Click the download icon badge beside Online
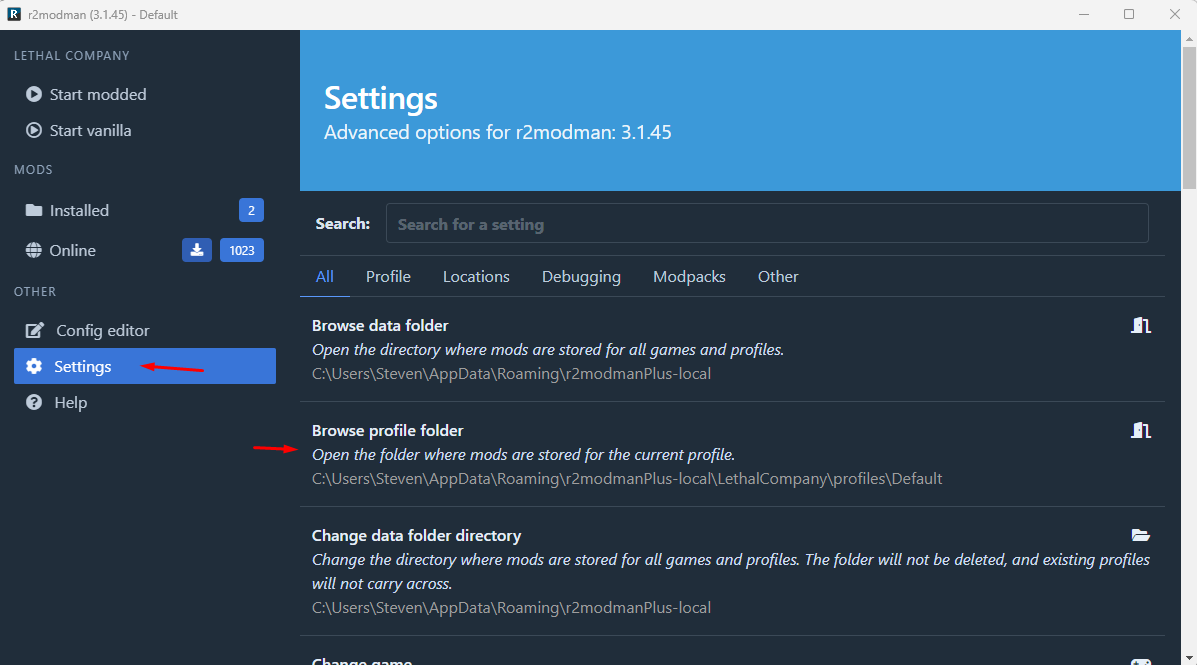Screen dimensions: 1197x665 (x=197, y=250)
